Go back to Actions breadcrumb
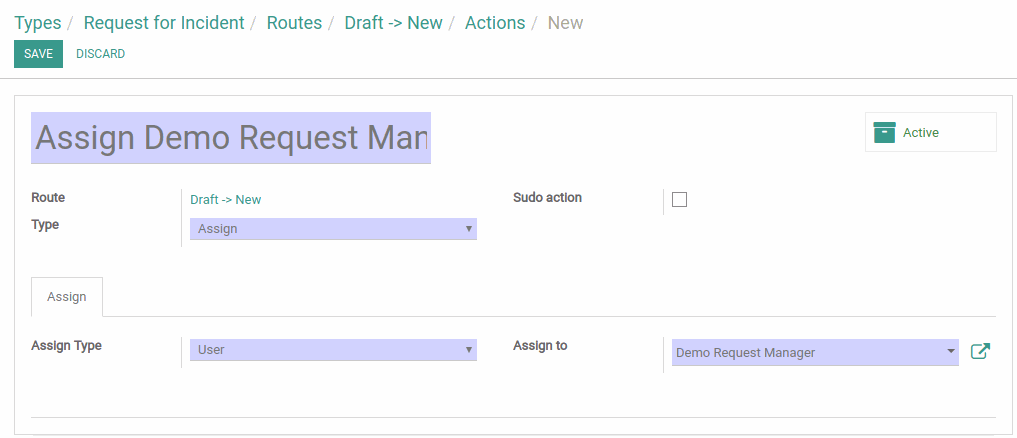Image resolution: width=1017 pixels, height=438 pixels. click(x=495, y=23)
